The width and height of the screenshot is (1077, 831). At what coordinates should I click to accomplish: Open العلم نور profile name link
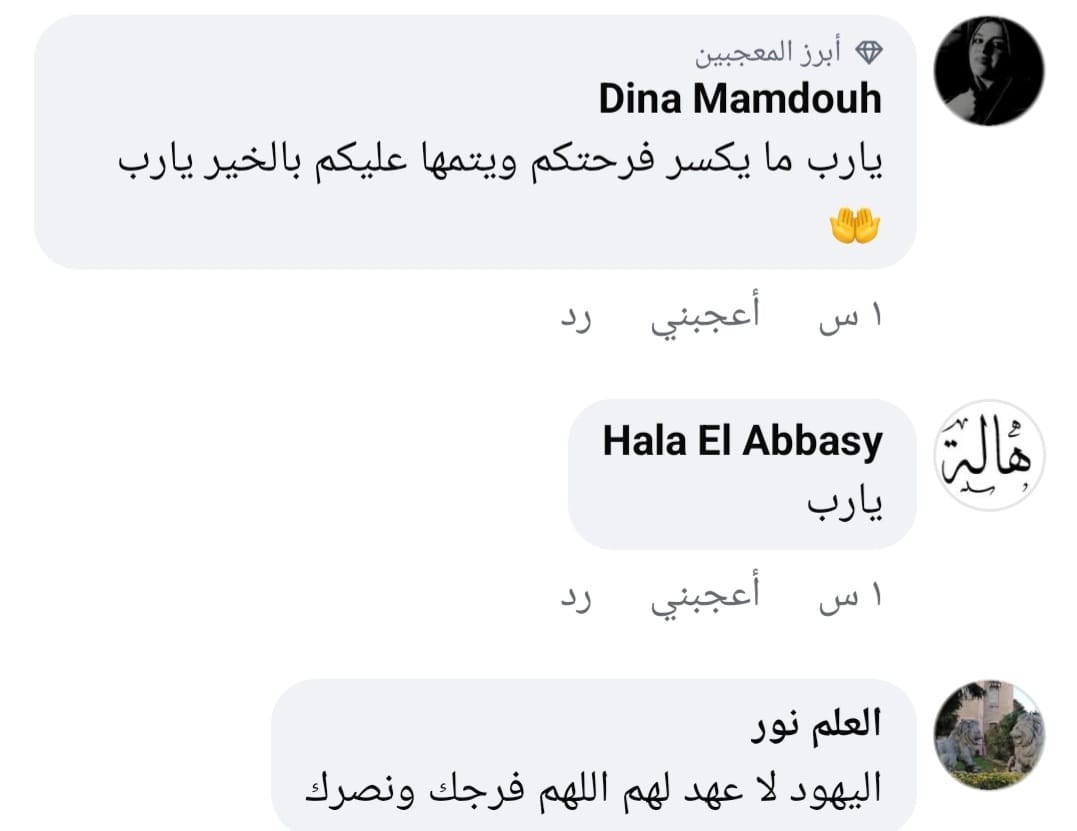(x=816, y=723)
